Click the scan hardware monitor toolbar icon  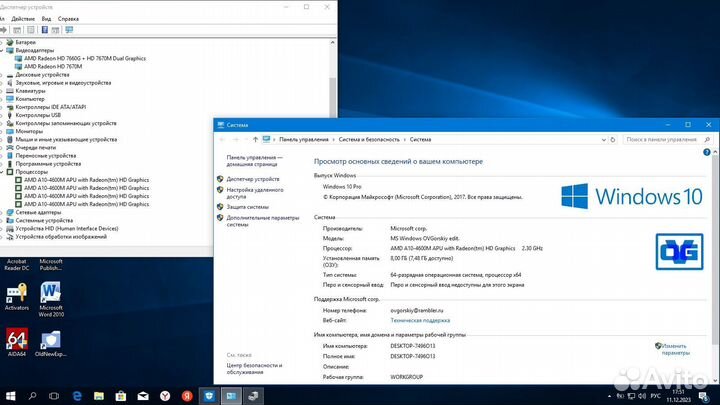click(69, 30)
